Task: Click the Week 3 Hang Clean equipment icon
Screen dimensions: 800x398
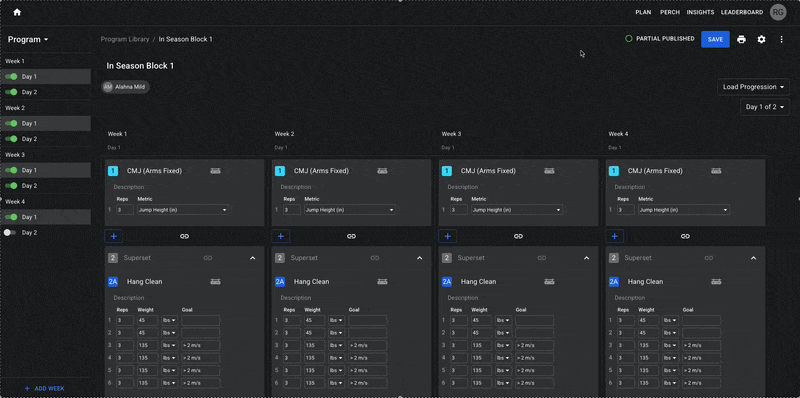Action: coord(549,282)
